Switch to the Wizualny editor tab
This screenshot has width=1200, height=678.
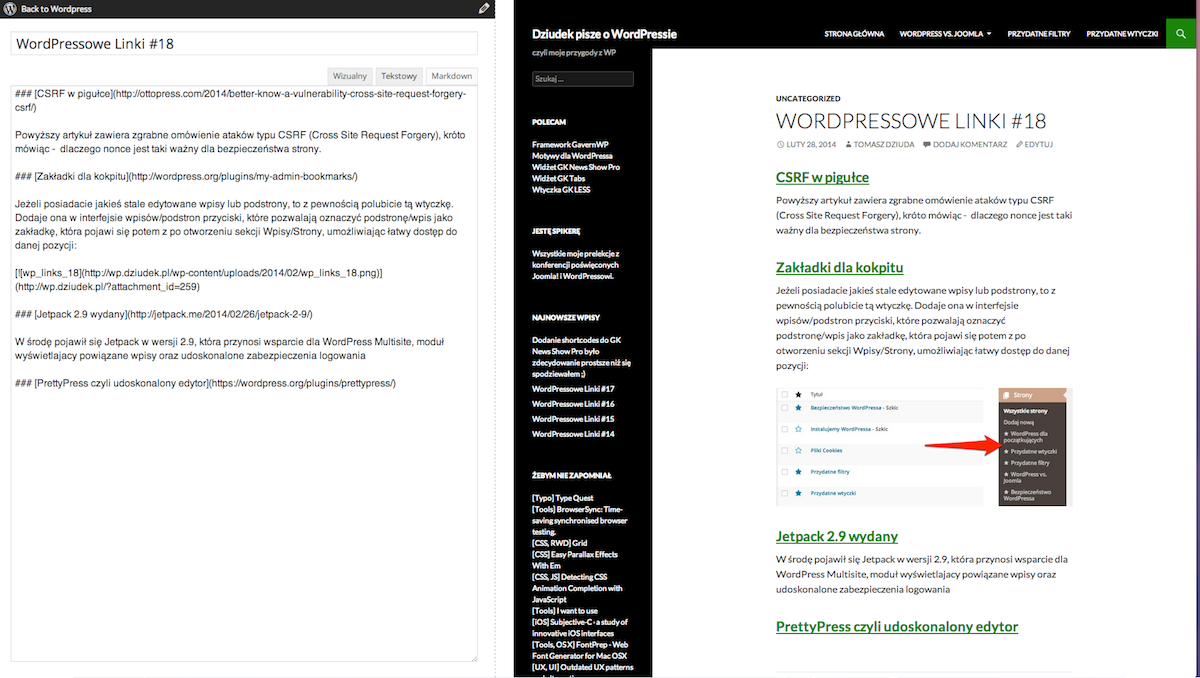coord(350,76)
